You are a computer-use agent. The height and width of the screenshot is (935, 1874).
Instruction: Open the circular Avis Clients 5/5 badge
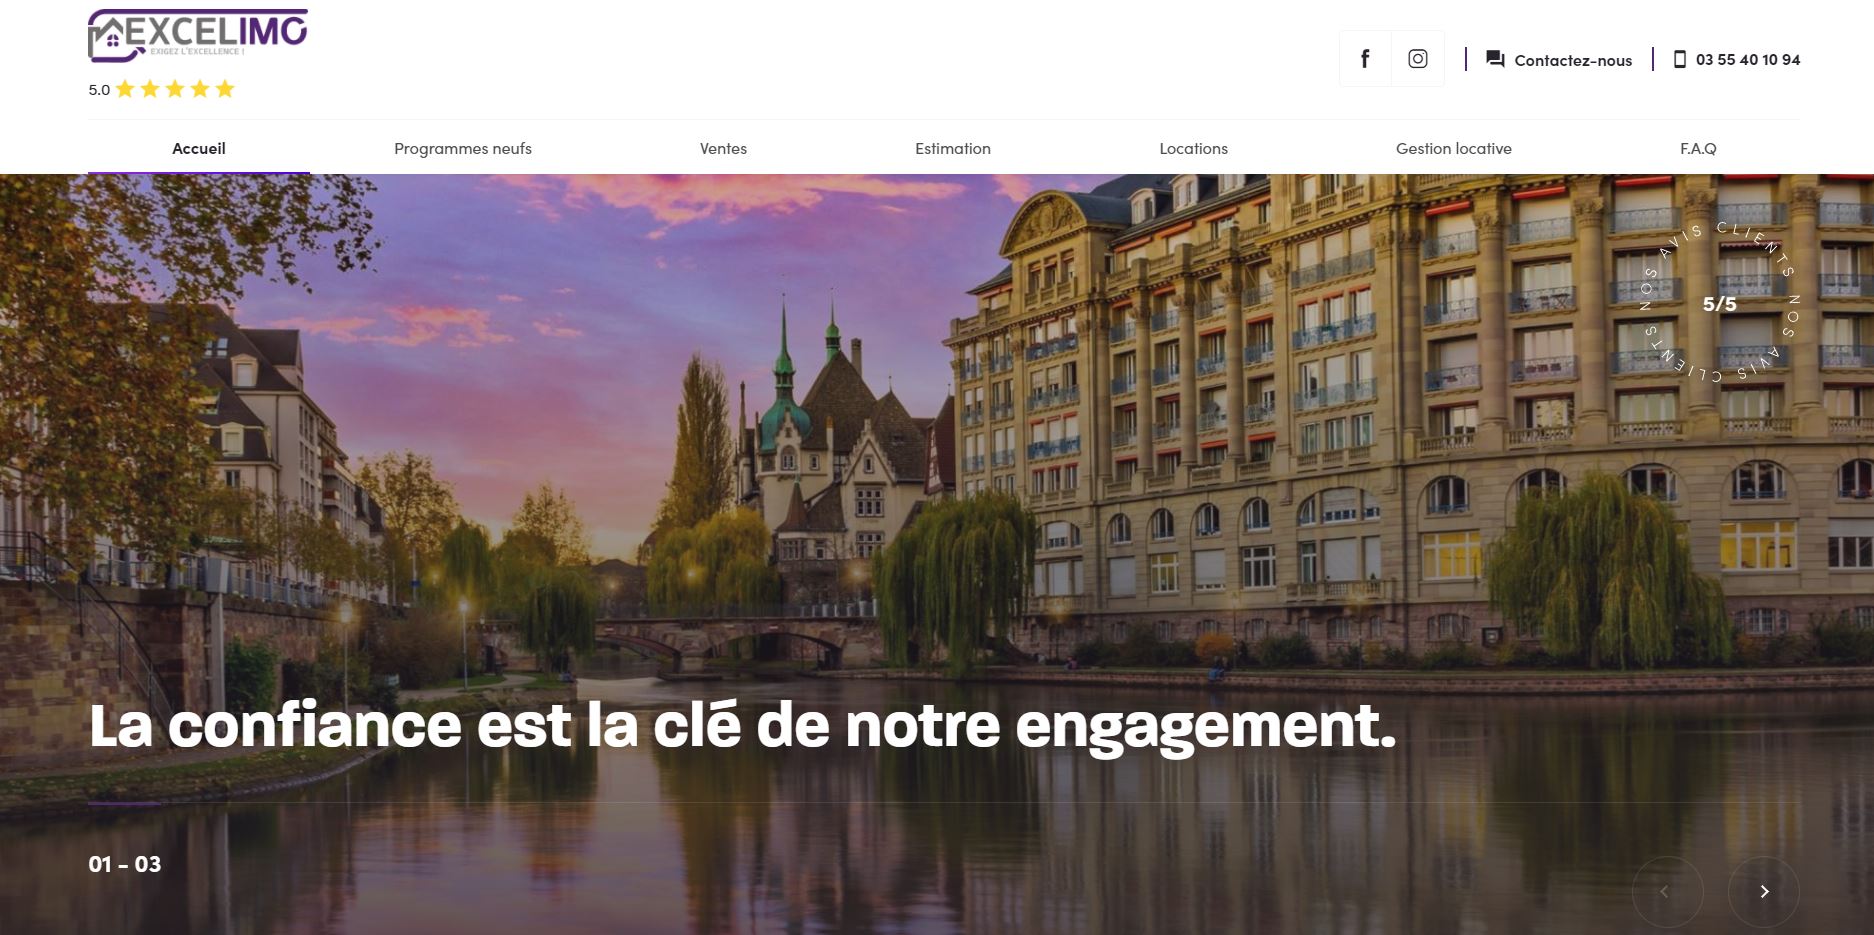click(1719, 303)
